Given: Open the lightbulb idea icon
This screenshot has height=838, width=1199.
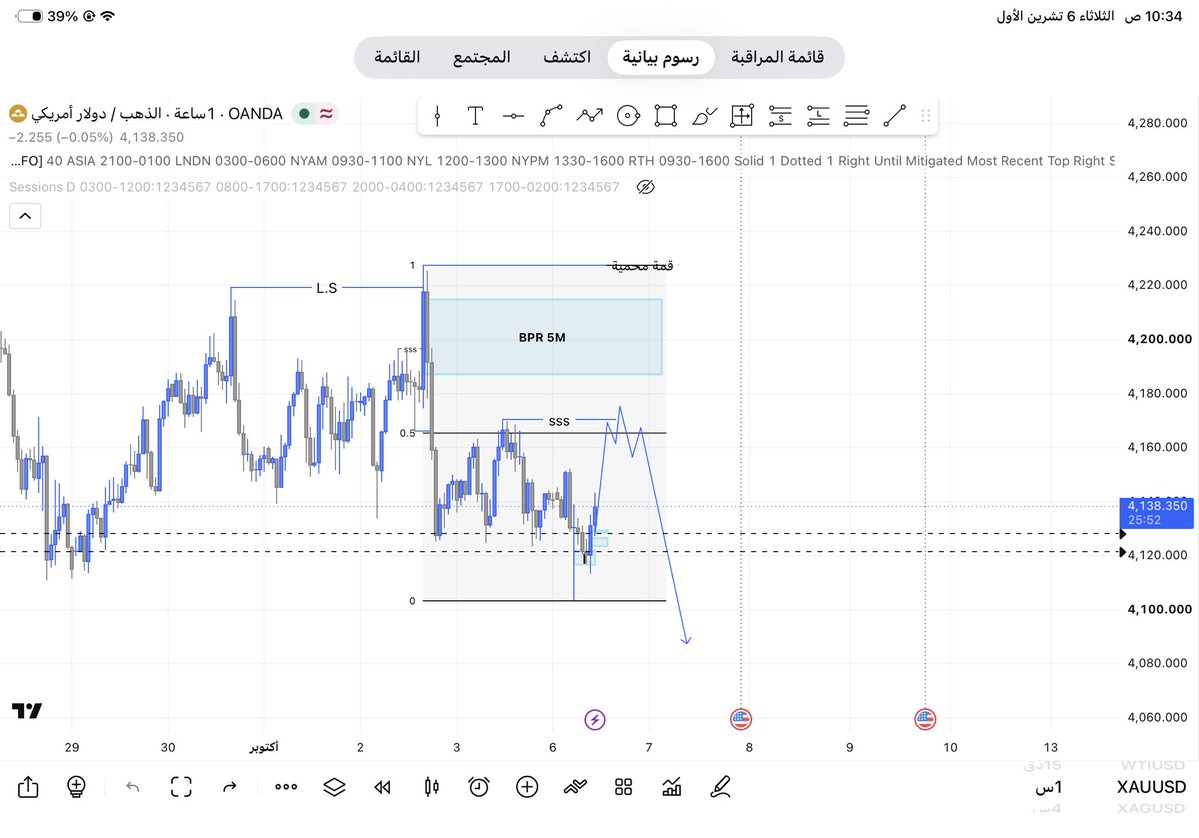Looking at the screenshot, I should tap(76, 787).
